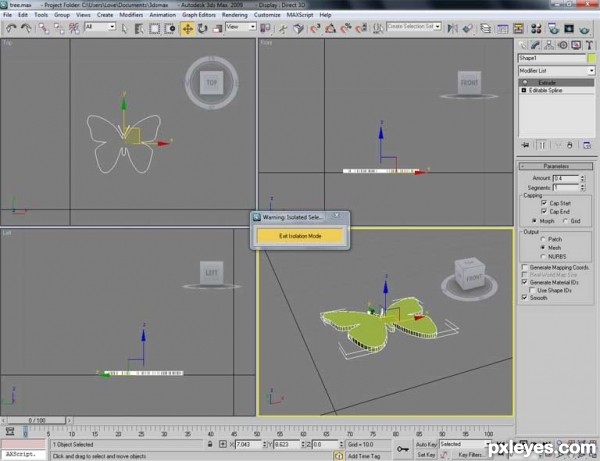Toggle the Smooth checkbox

coord(525,298)
